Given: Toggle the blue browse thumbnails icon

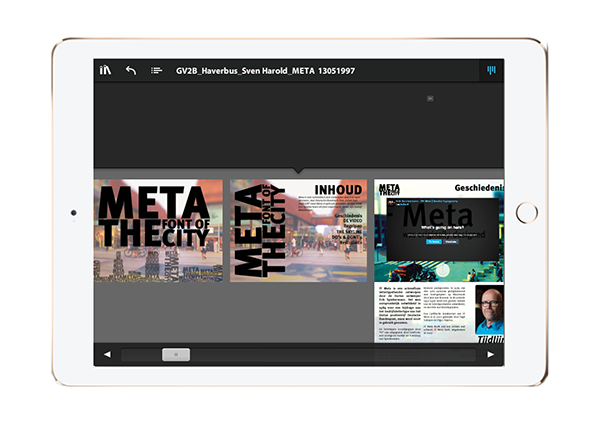Looking at the screenshot, I should tap(491, 70).
